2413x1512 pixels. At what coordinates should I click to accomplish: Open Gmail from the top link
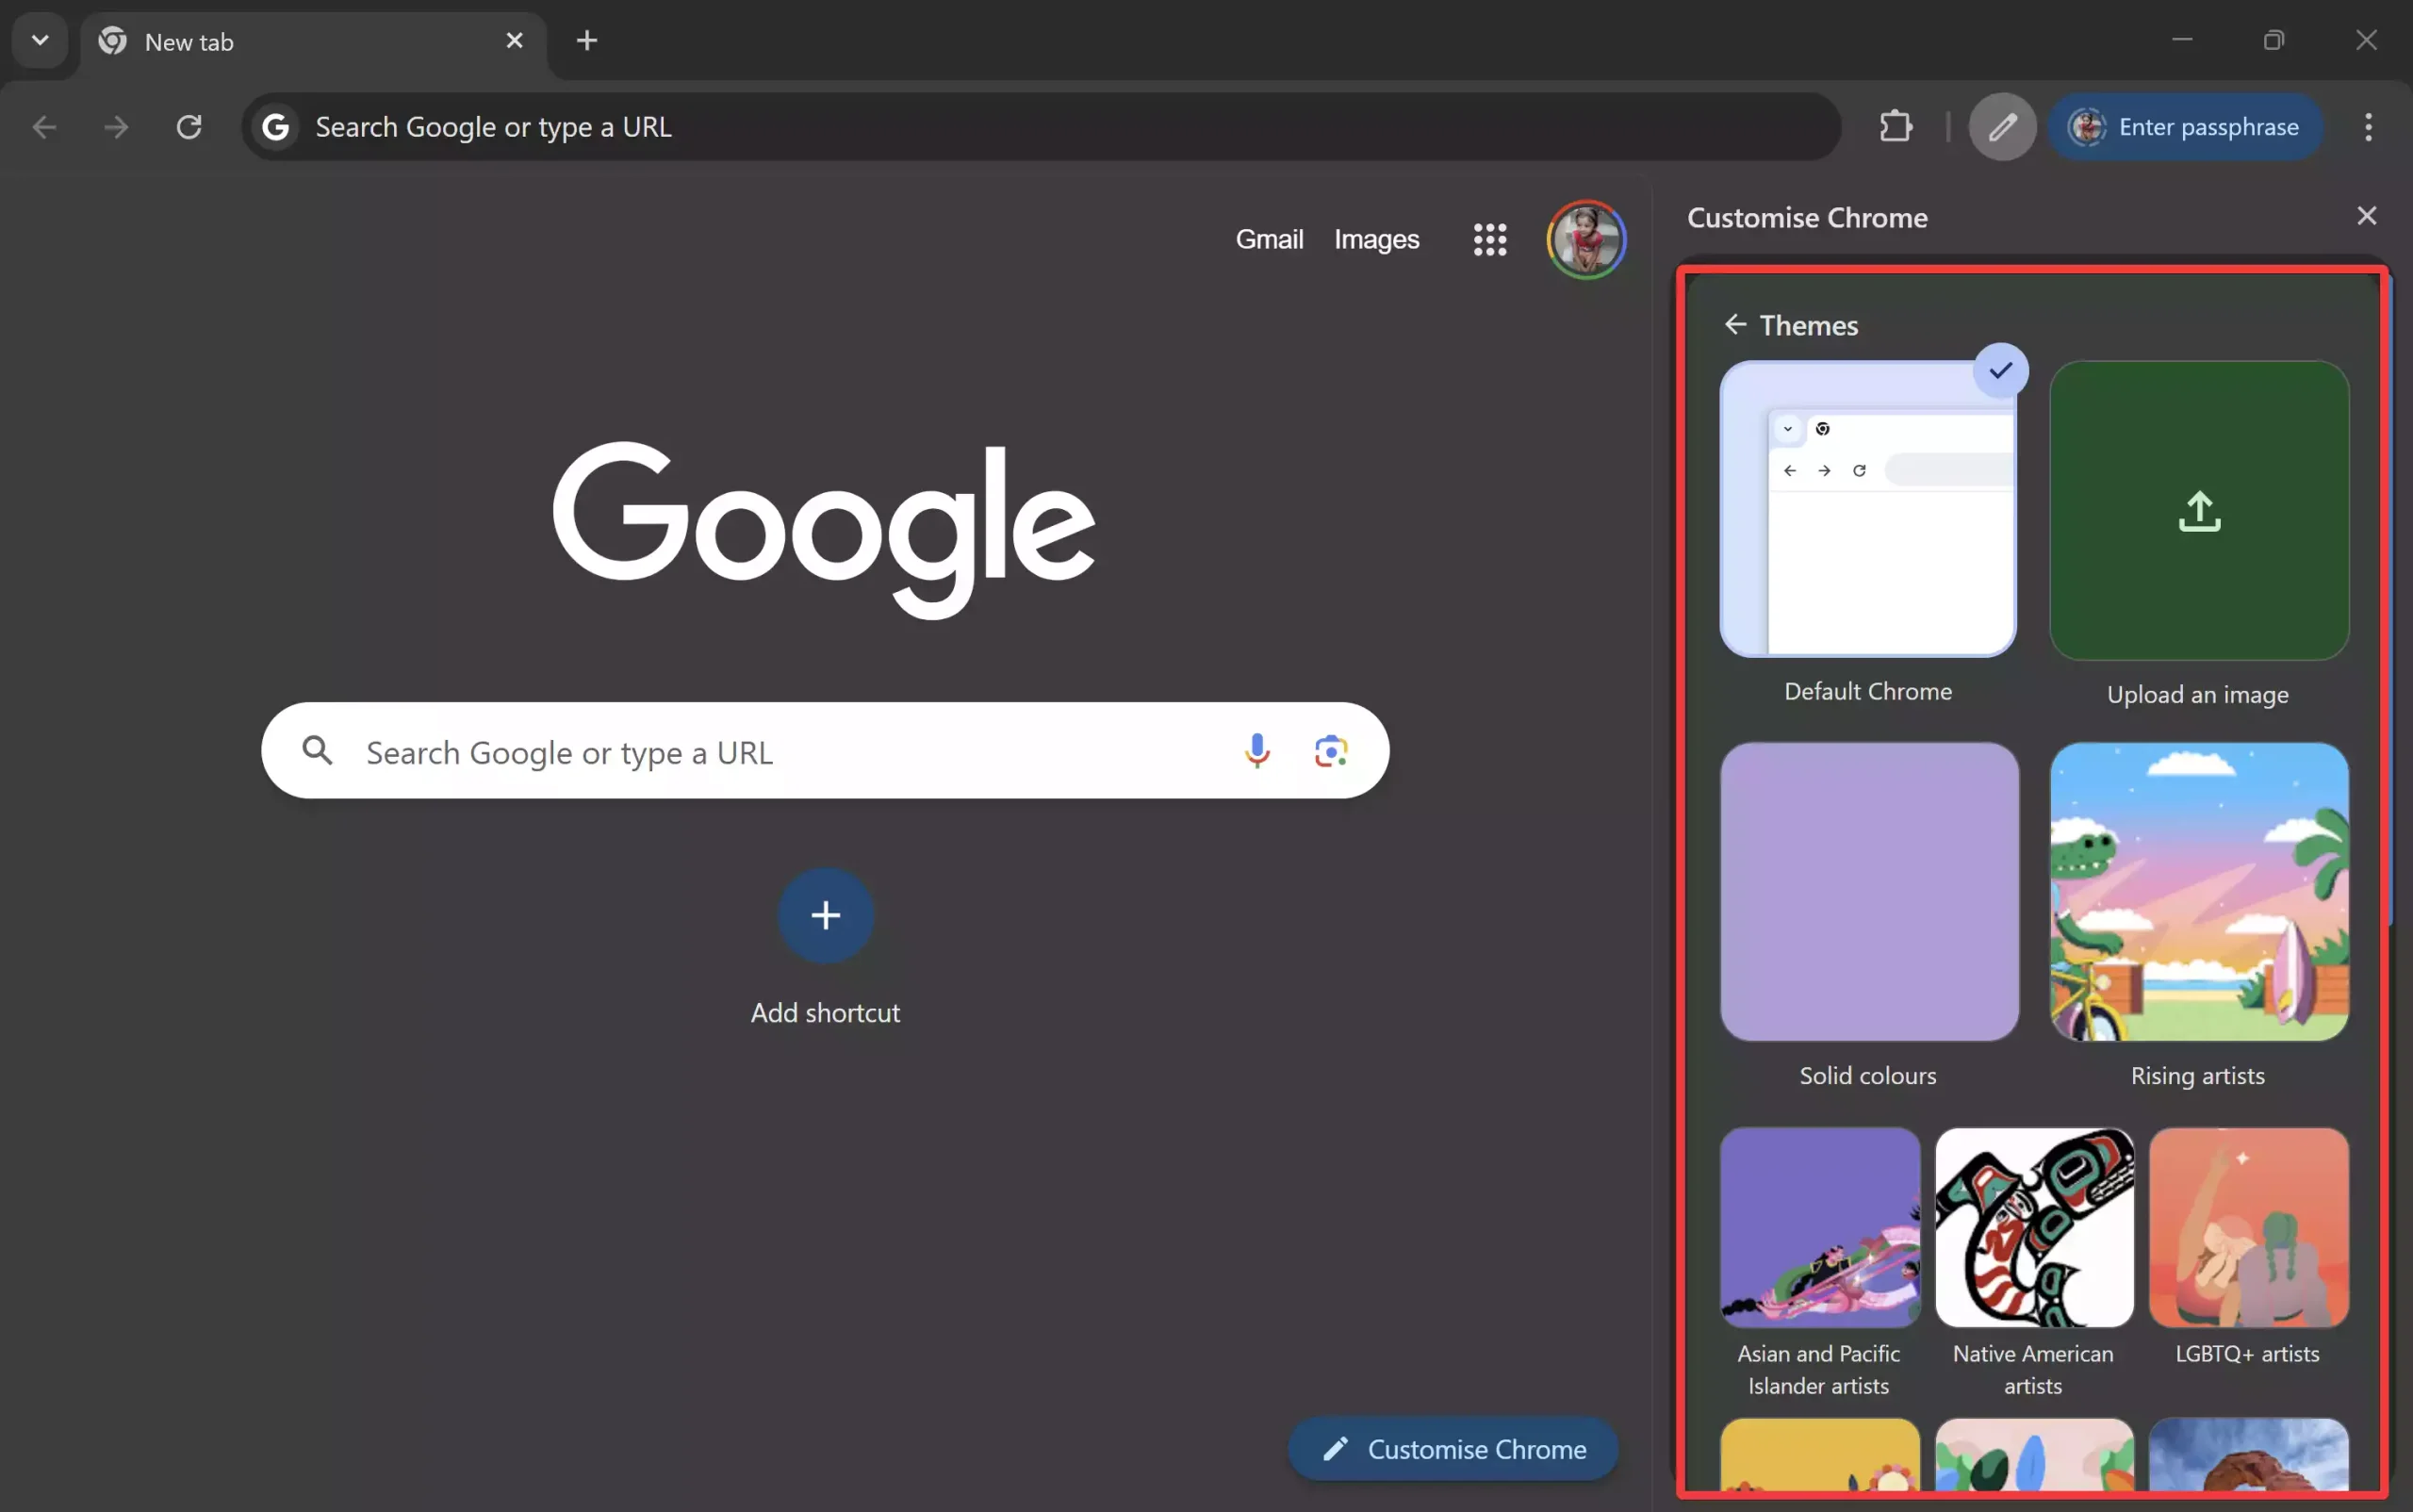click(1269, 239)
